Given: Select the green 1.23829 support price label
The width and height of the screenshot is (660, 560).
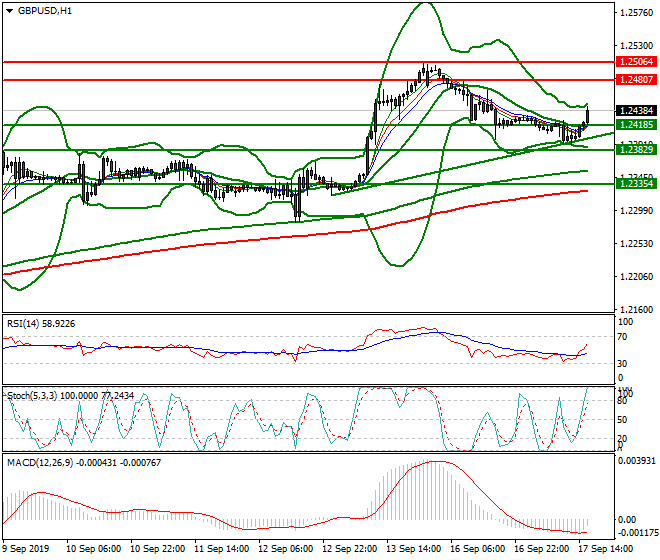Looking at the screenshot, I should pos(636,149).
